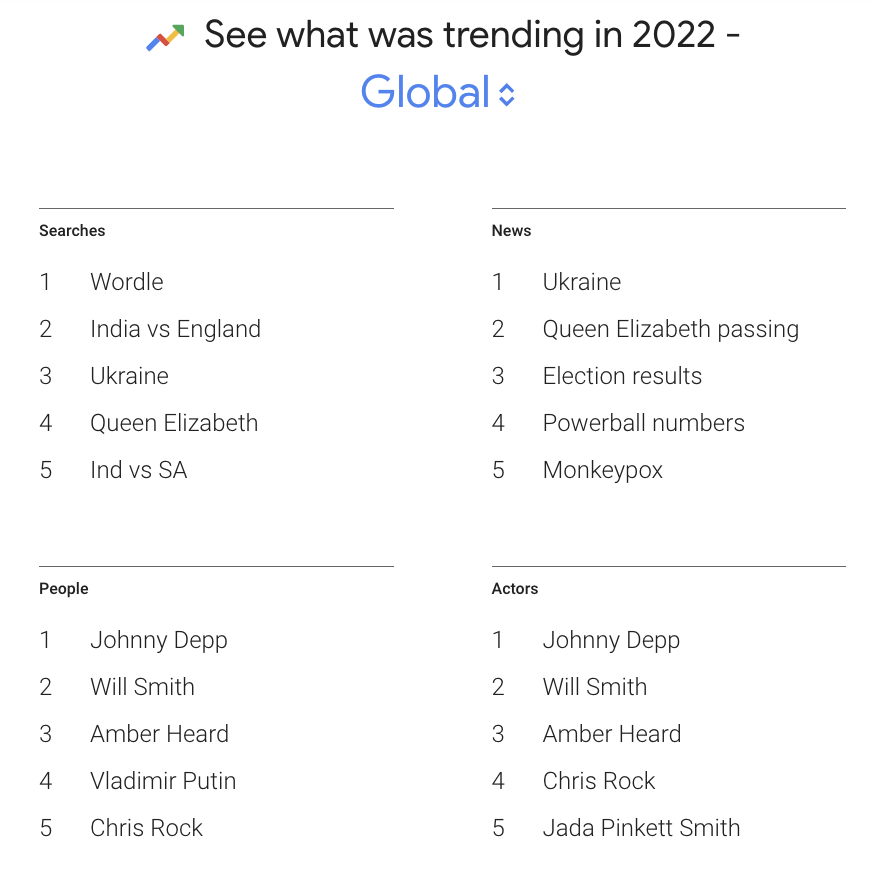
Task: Select Vladimir Putin in People
Action: tap(163, 781)
